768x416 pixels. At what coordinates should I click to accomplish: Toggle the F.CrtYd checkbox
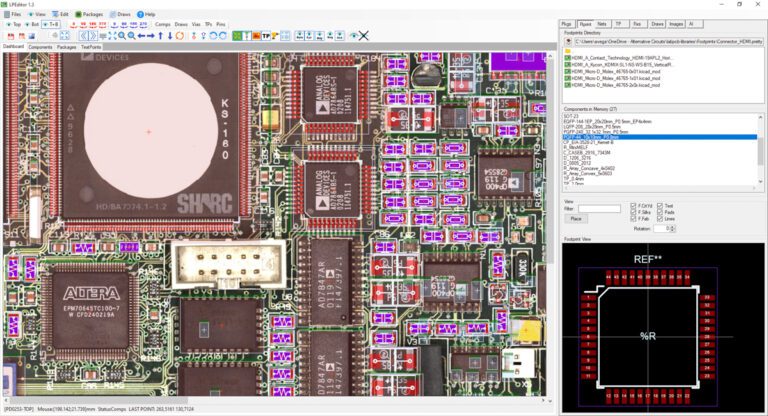[x=633, y=206]
